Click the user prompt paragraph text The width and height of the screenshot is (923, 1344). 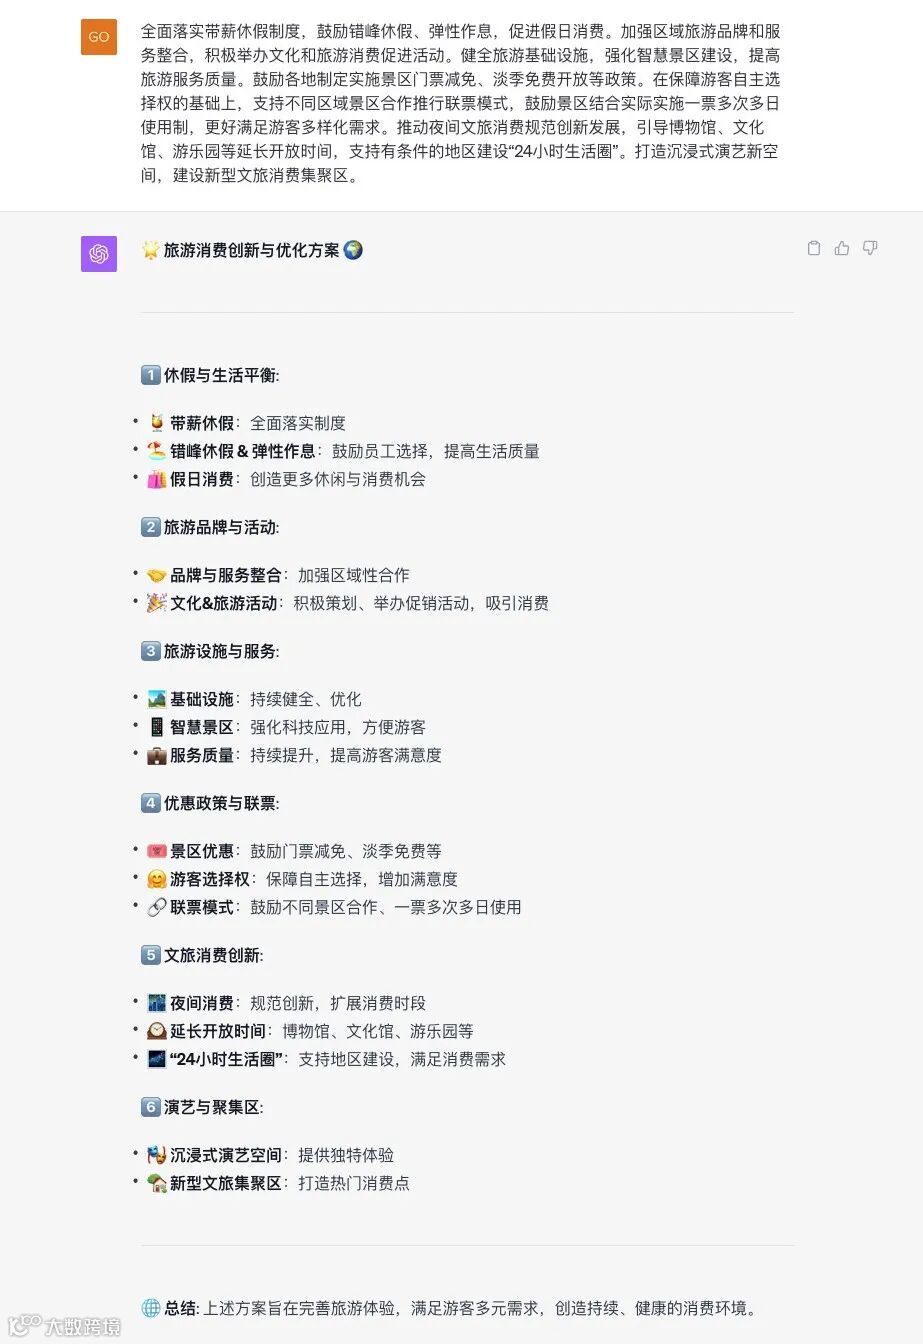pos(460,103)
